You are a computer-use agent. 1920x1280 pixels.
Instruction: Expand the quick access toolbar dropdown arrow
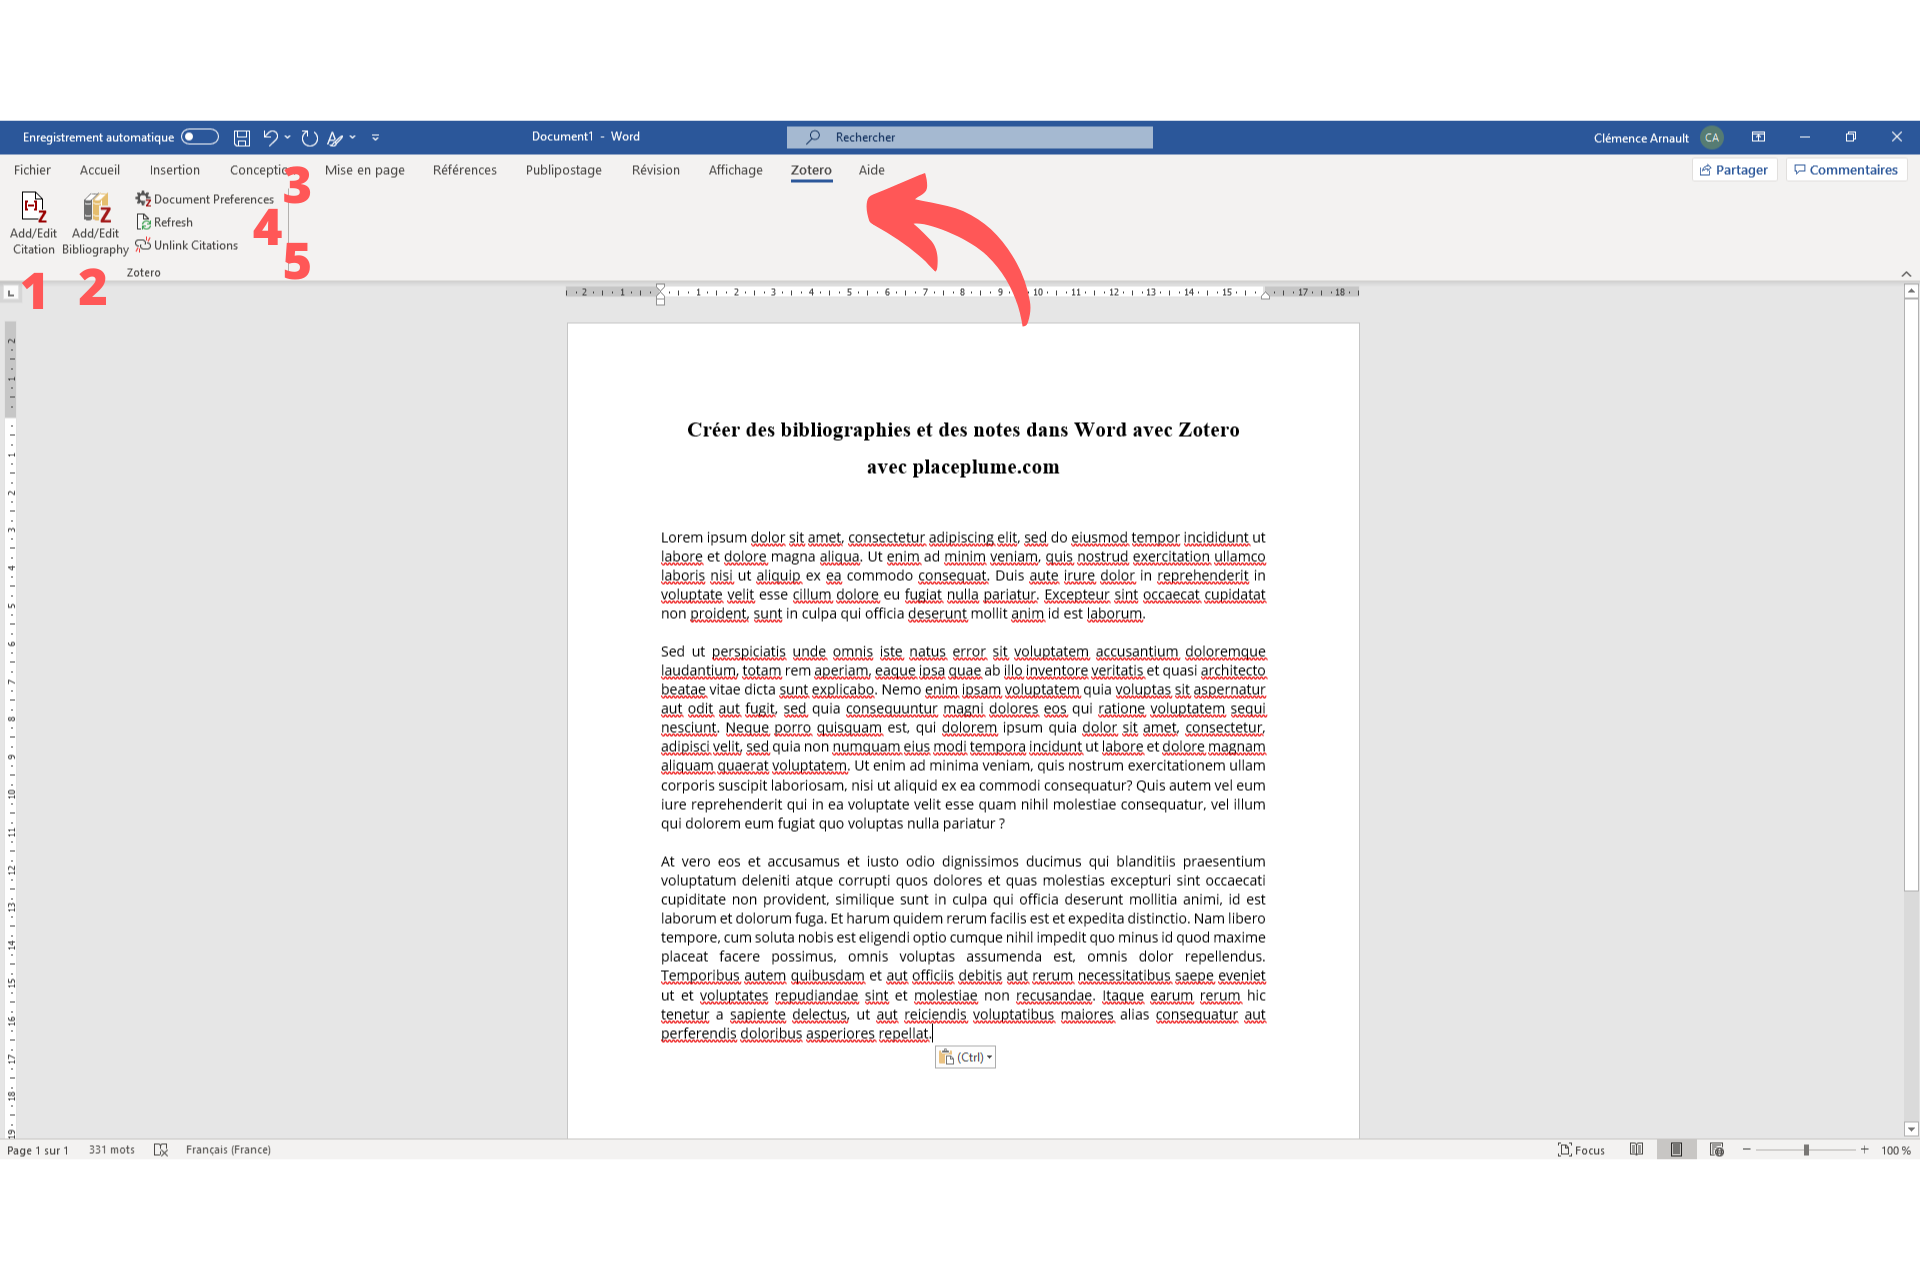coord(376,136)
